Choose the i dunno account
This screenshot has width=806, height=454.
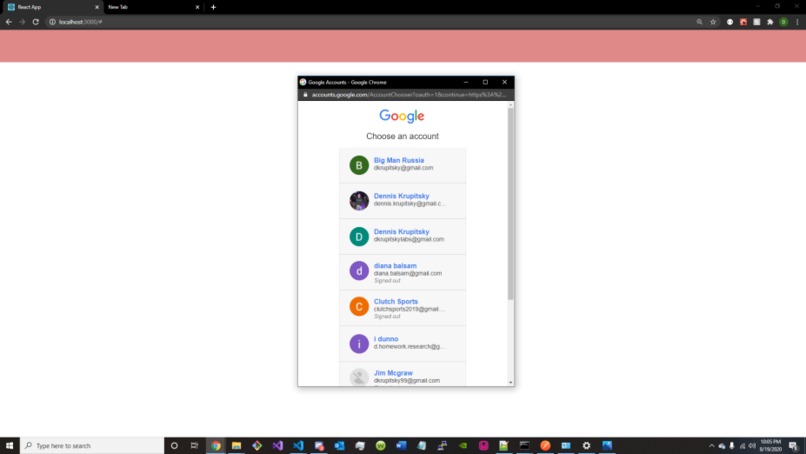402,343
